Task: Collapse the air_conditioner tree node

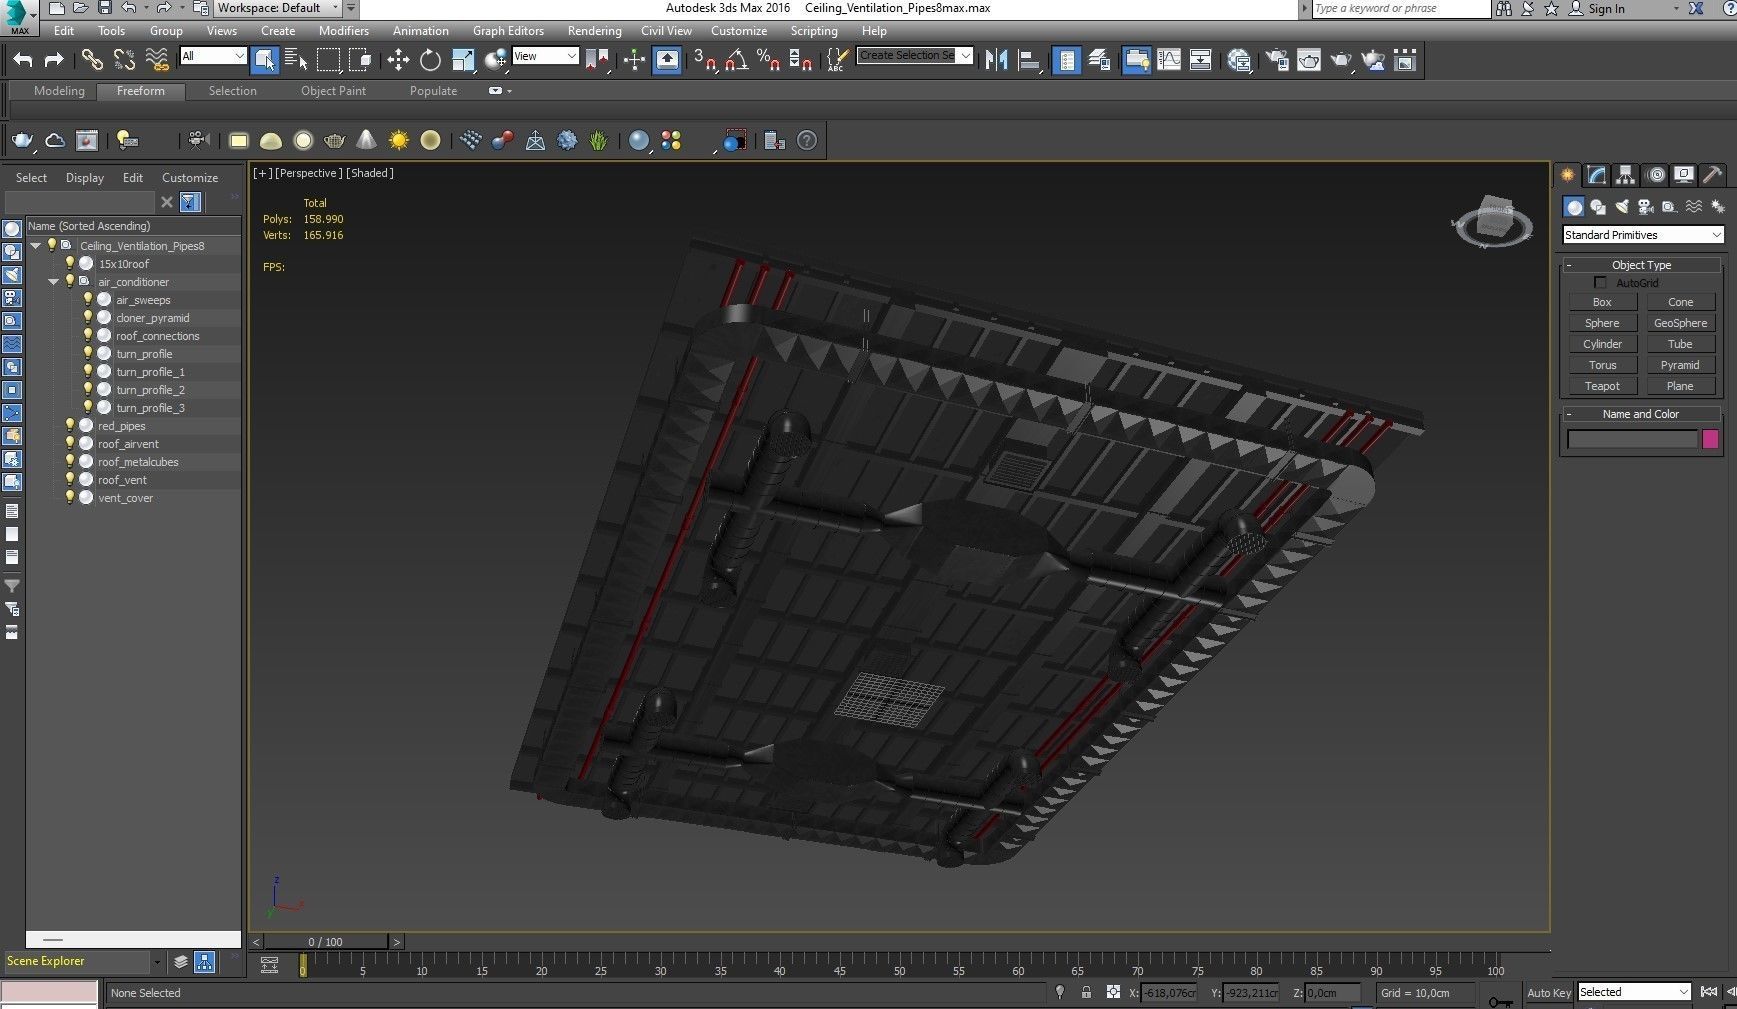Action: [54, 282]
